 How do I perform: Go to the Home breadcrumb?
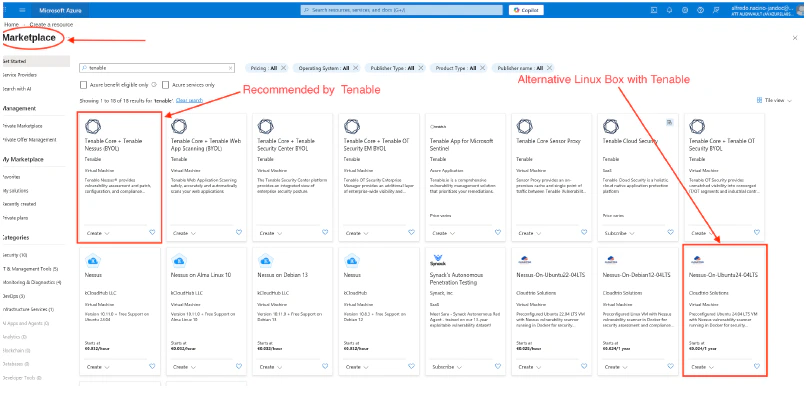pos(11,25)
